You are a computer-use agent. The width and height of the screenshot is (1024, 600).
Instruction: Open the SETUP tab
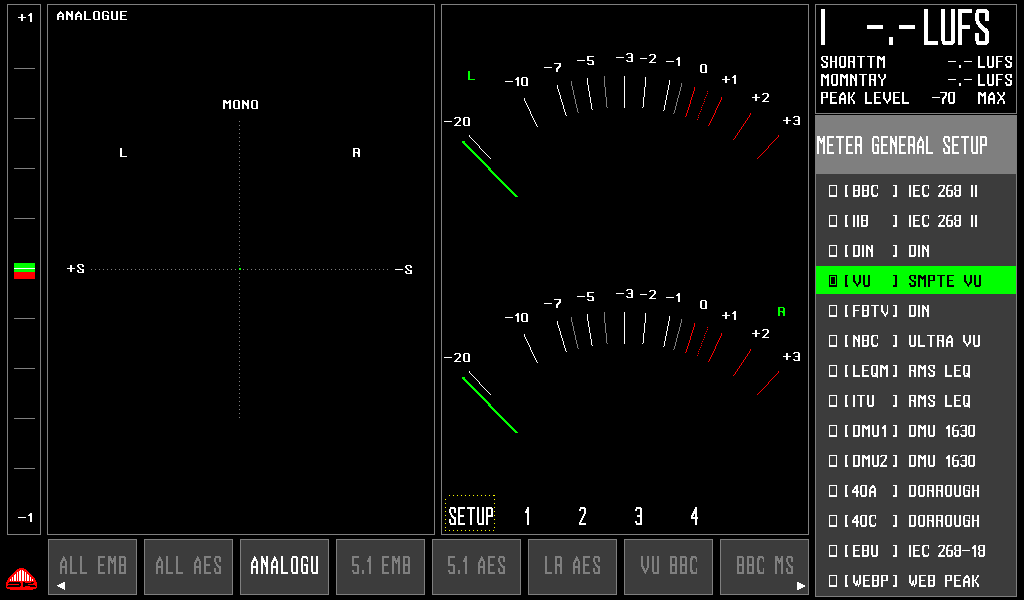470,516
